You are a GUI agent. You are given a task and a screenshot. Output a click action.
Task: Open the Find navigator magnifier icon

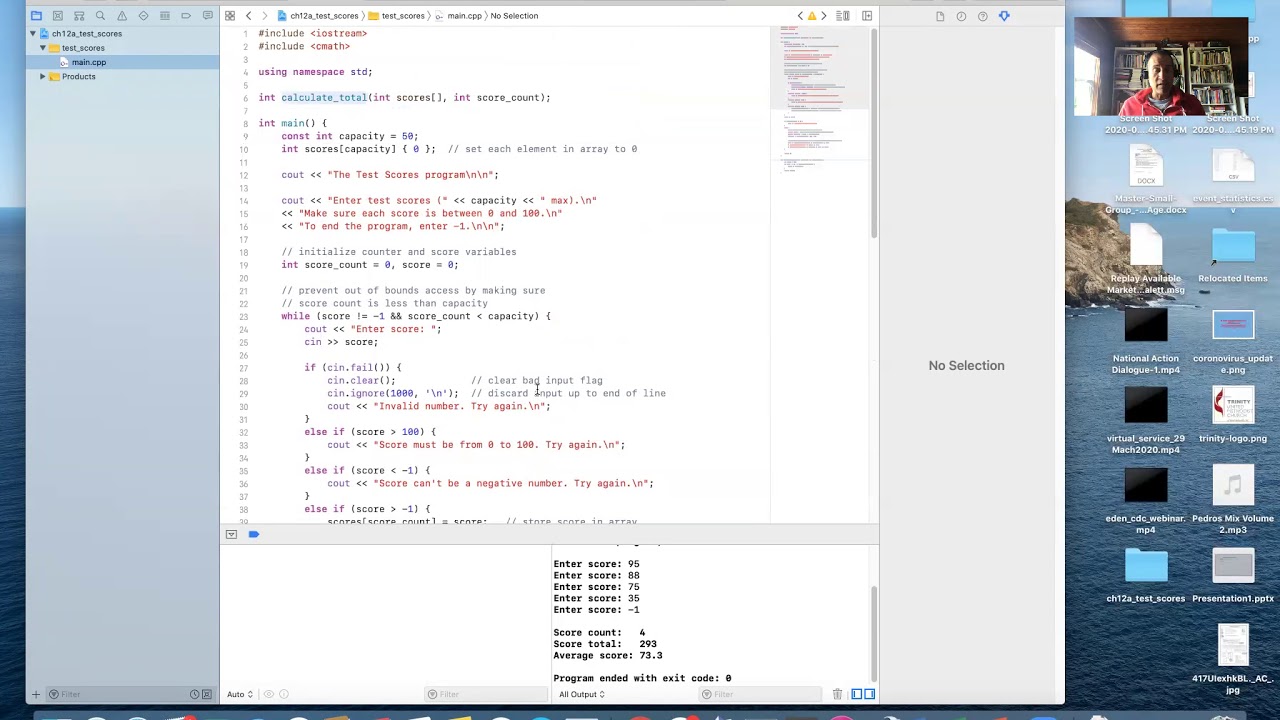(100, 16)
